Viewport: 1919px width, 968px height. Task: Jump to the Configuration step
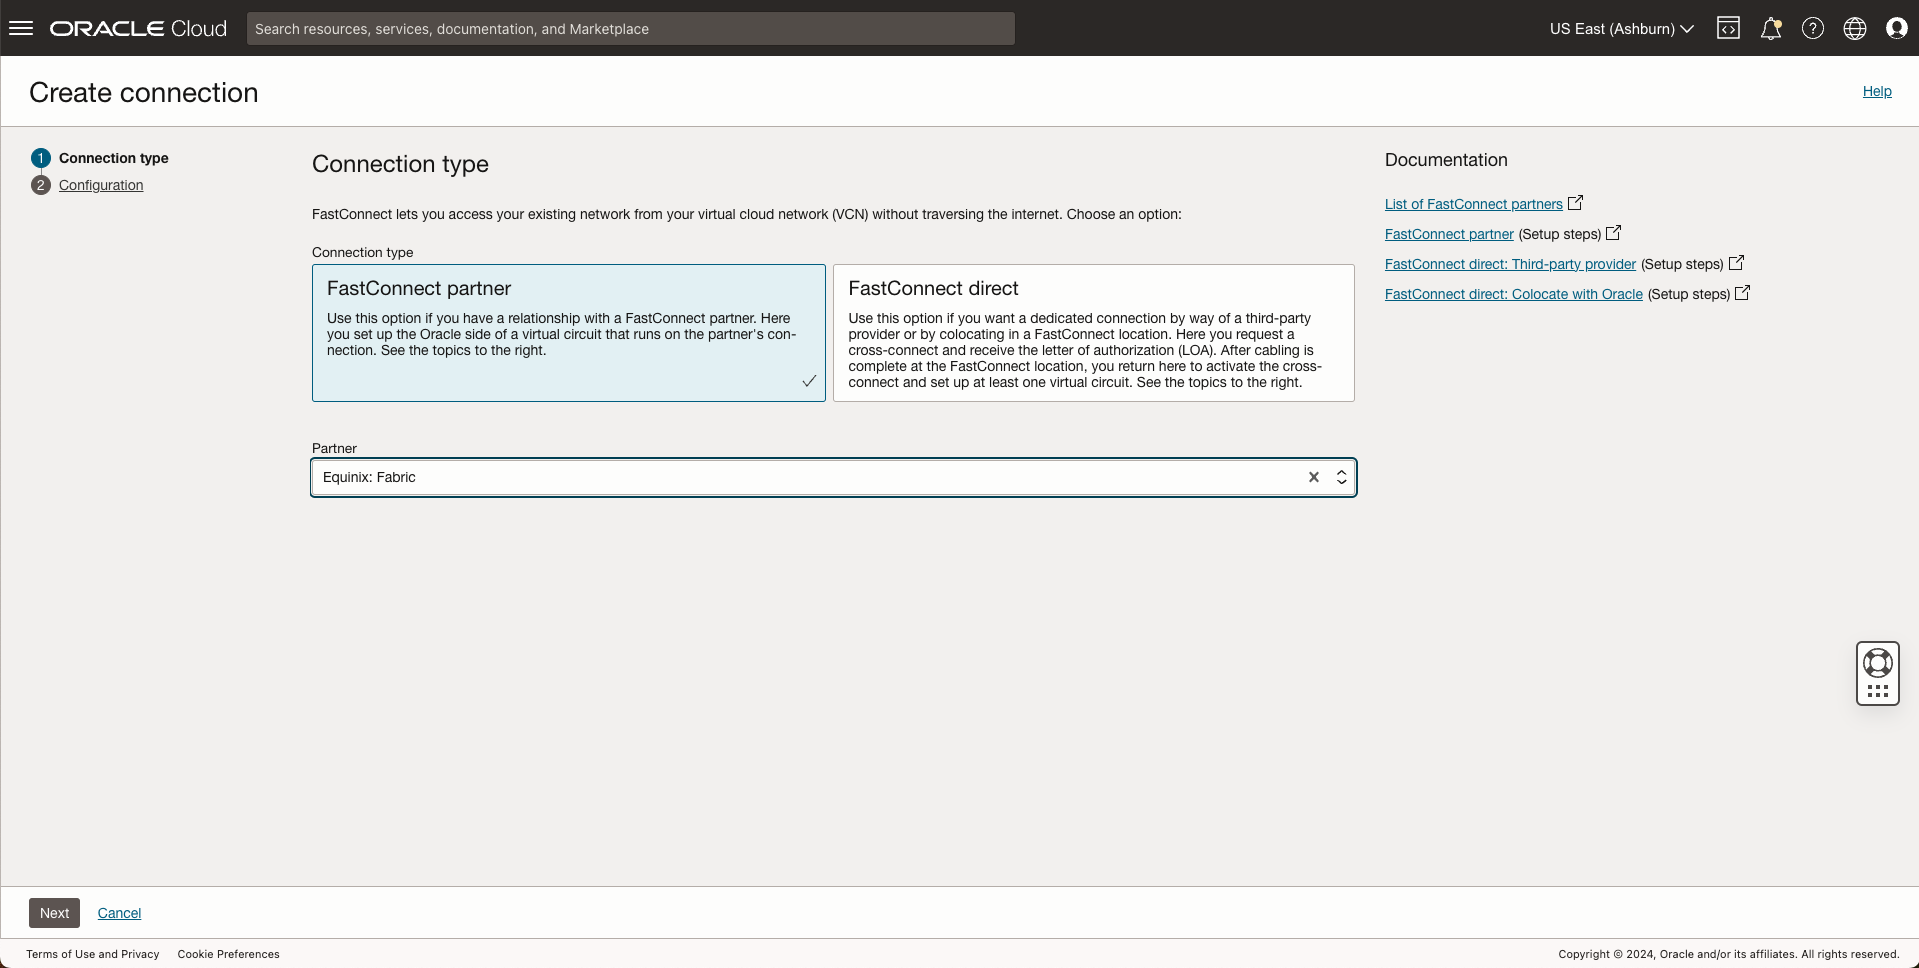101,185
